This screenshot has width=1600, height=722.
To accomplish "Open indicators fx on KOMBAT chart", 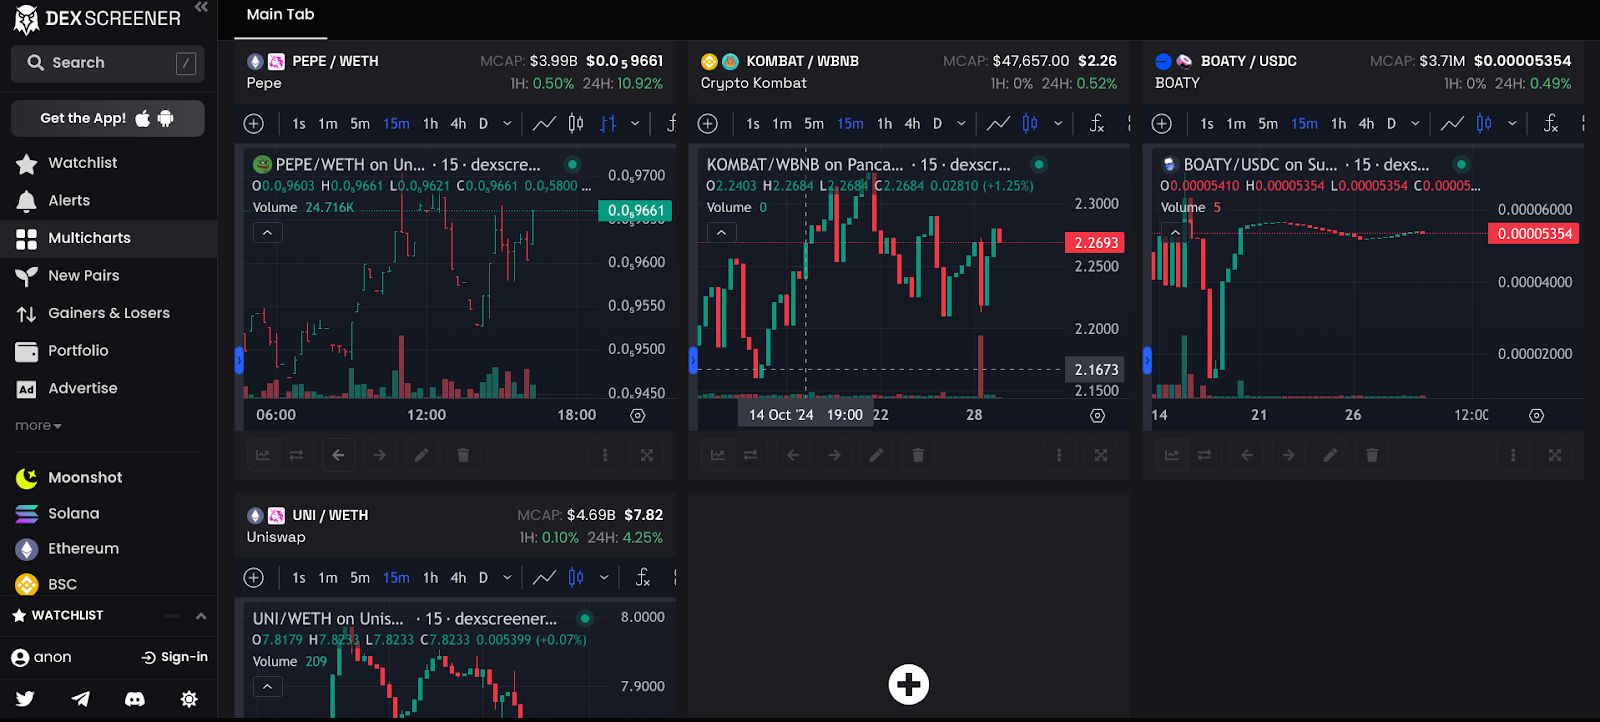I will (x=1097, y=124).
